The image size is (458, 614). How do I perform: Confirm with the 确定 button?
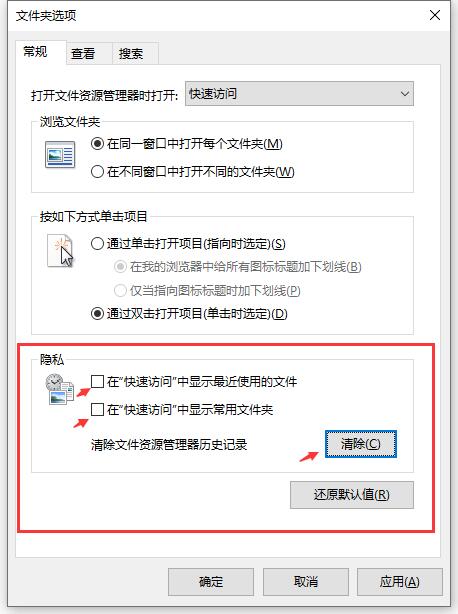click(211, 582)
